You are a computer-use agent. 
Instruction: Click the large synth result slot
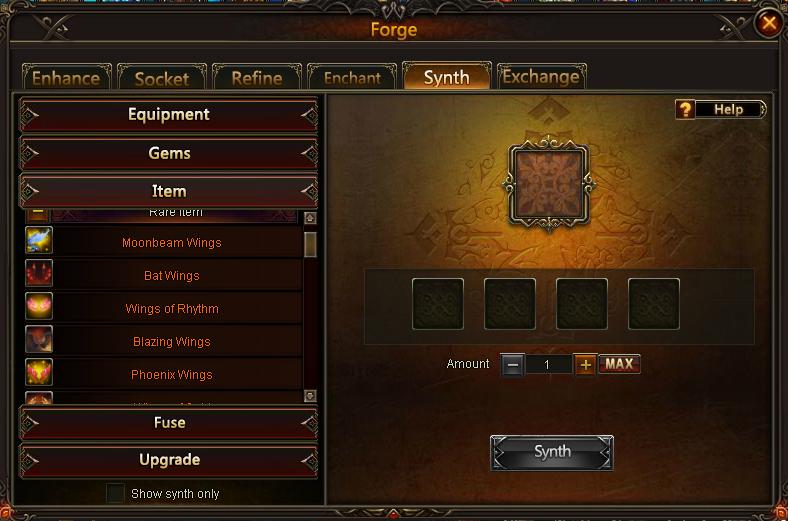click(549, 185)
